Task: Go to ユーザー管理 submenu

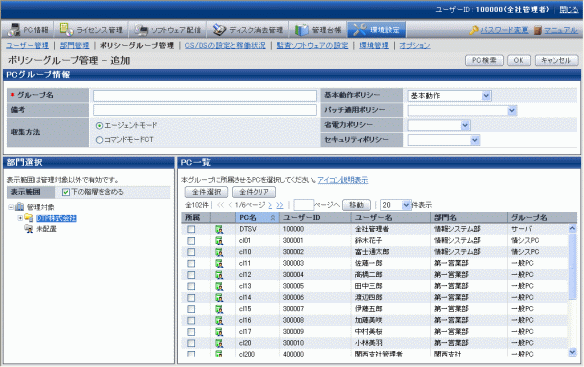Action: [x=27, y=45]
